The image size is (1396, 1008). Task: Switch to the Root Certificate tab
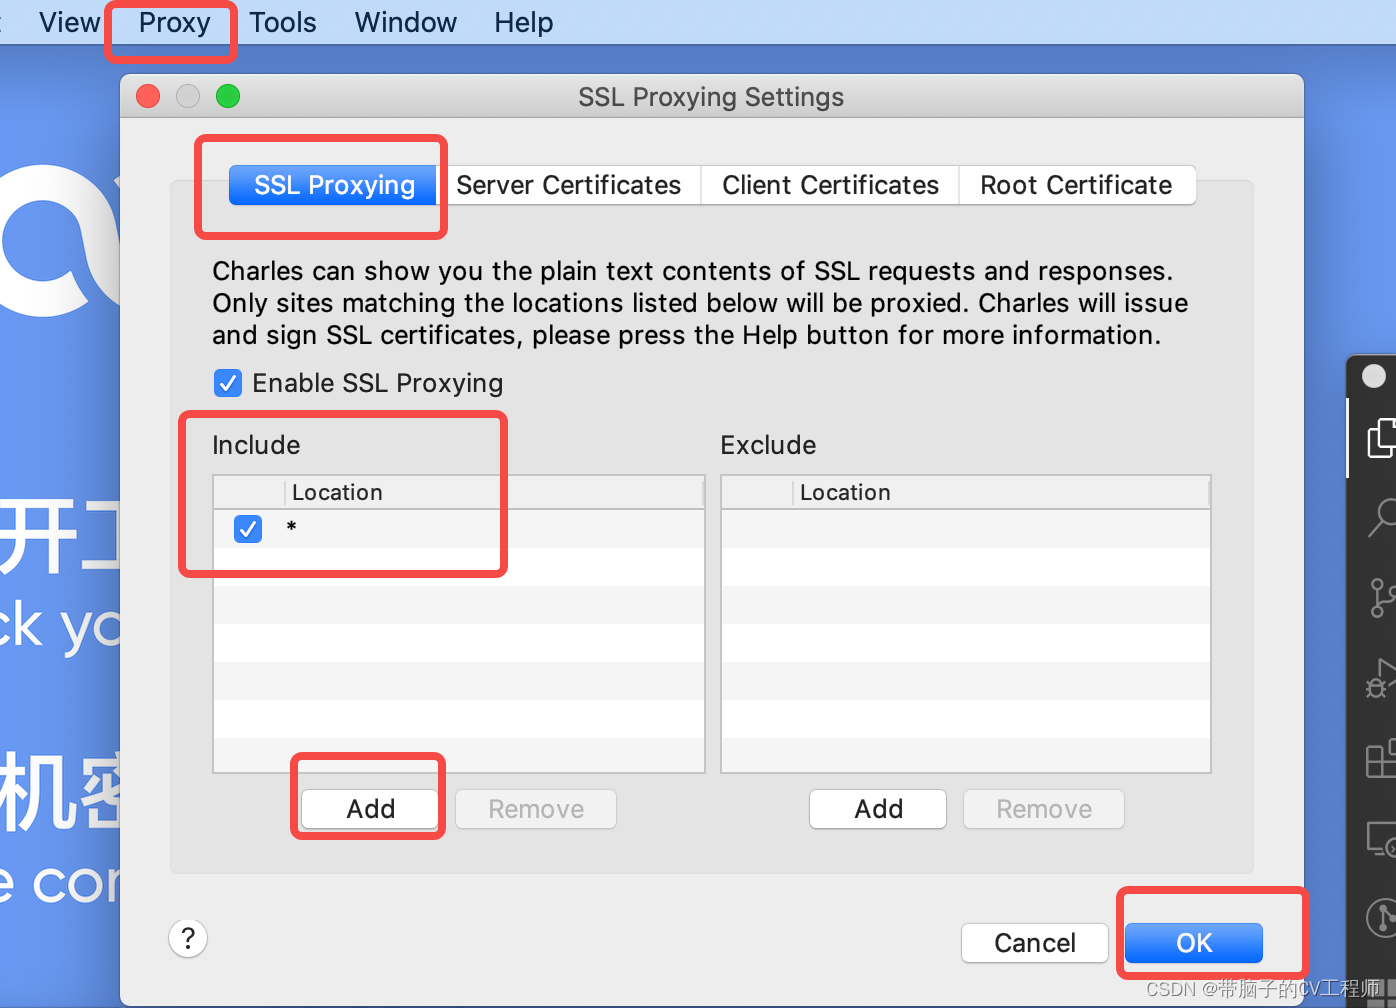click(1076, 185)
